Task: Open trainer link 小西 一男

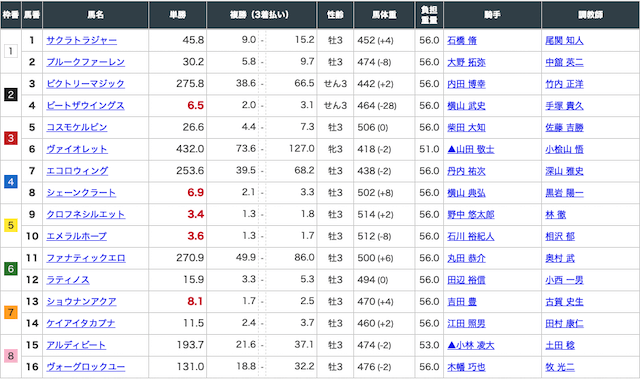Action: click(564, 280)
